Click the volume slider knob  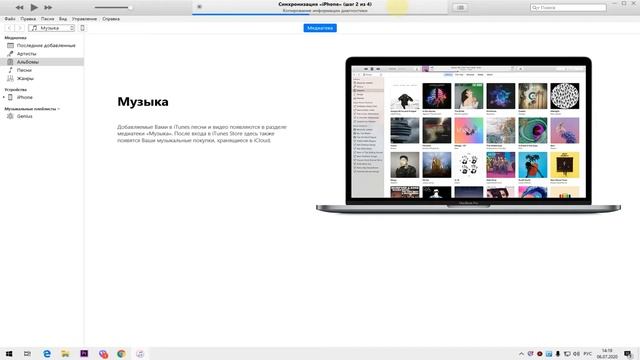pos(130,7)
